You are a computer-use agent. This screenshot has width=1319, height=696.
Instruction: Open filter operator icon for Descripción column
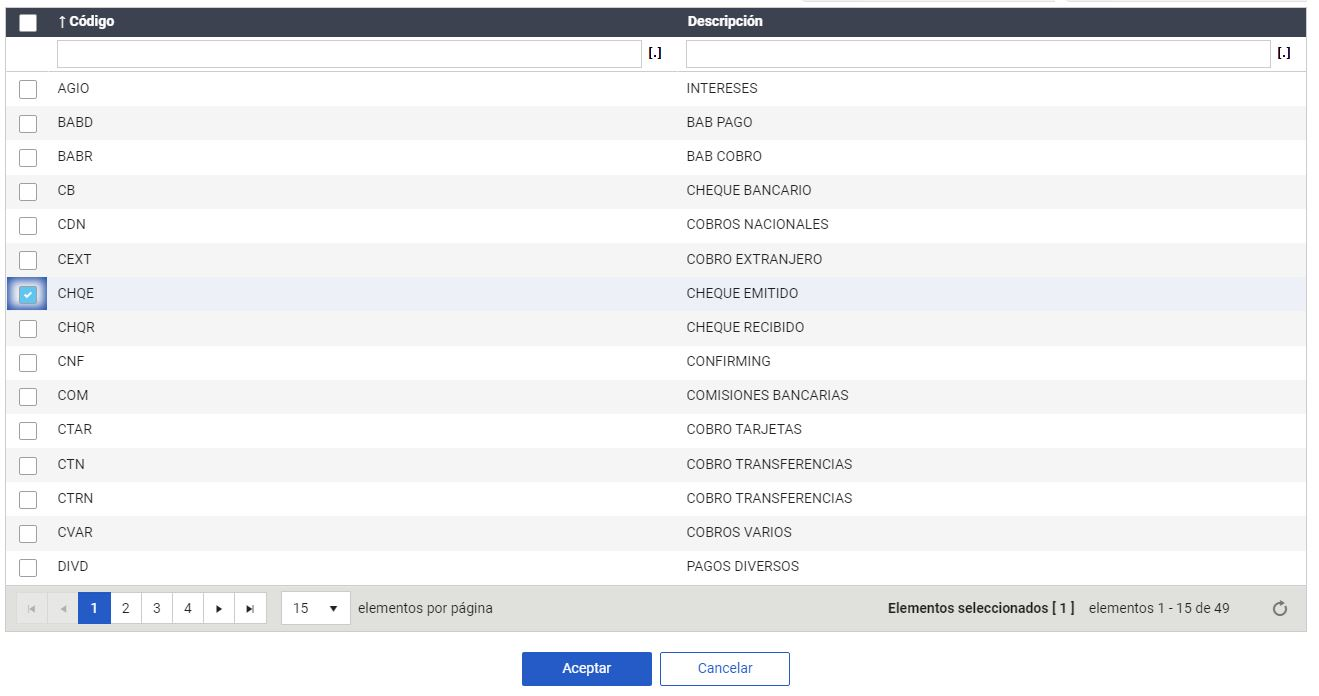tap(1284, 54)
